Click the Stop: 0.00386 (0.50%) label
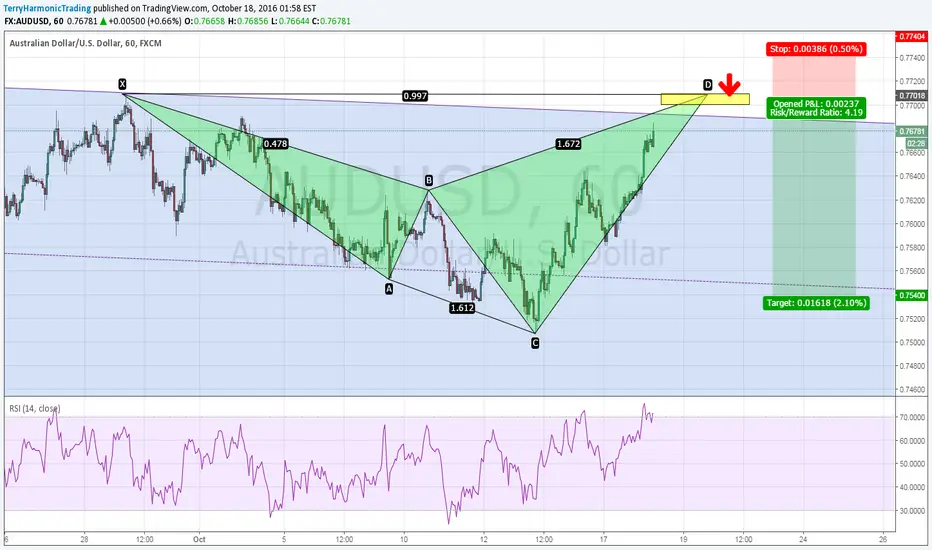This screenshot has height=550, width=932. pyautogui.click(x=816, y=49)
